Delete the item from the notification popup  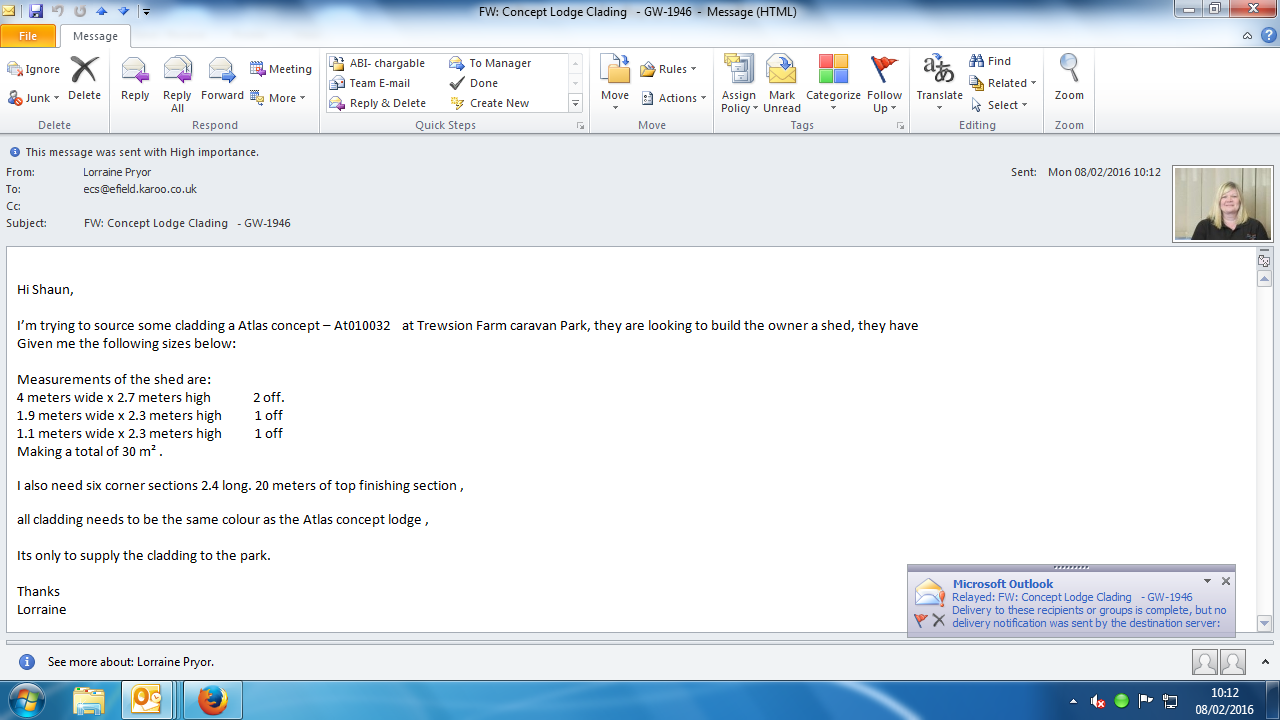tap(939, 620)
